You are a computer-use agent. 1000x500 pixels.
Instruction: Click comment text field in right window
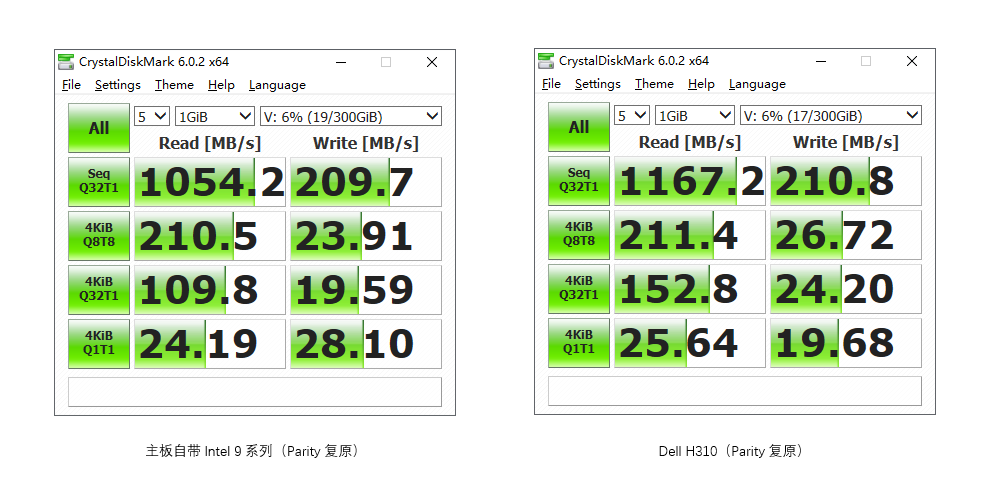click(735, 390)
